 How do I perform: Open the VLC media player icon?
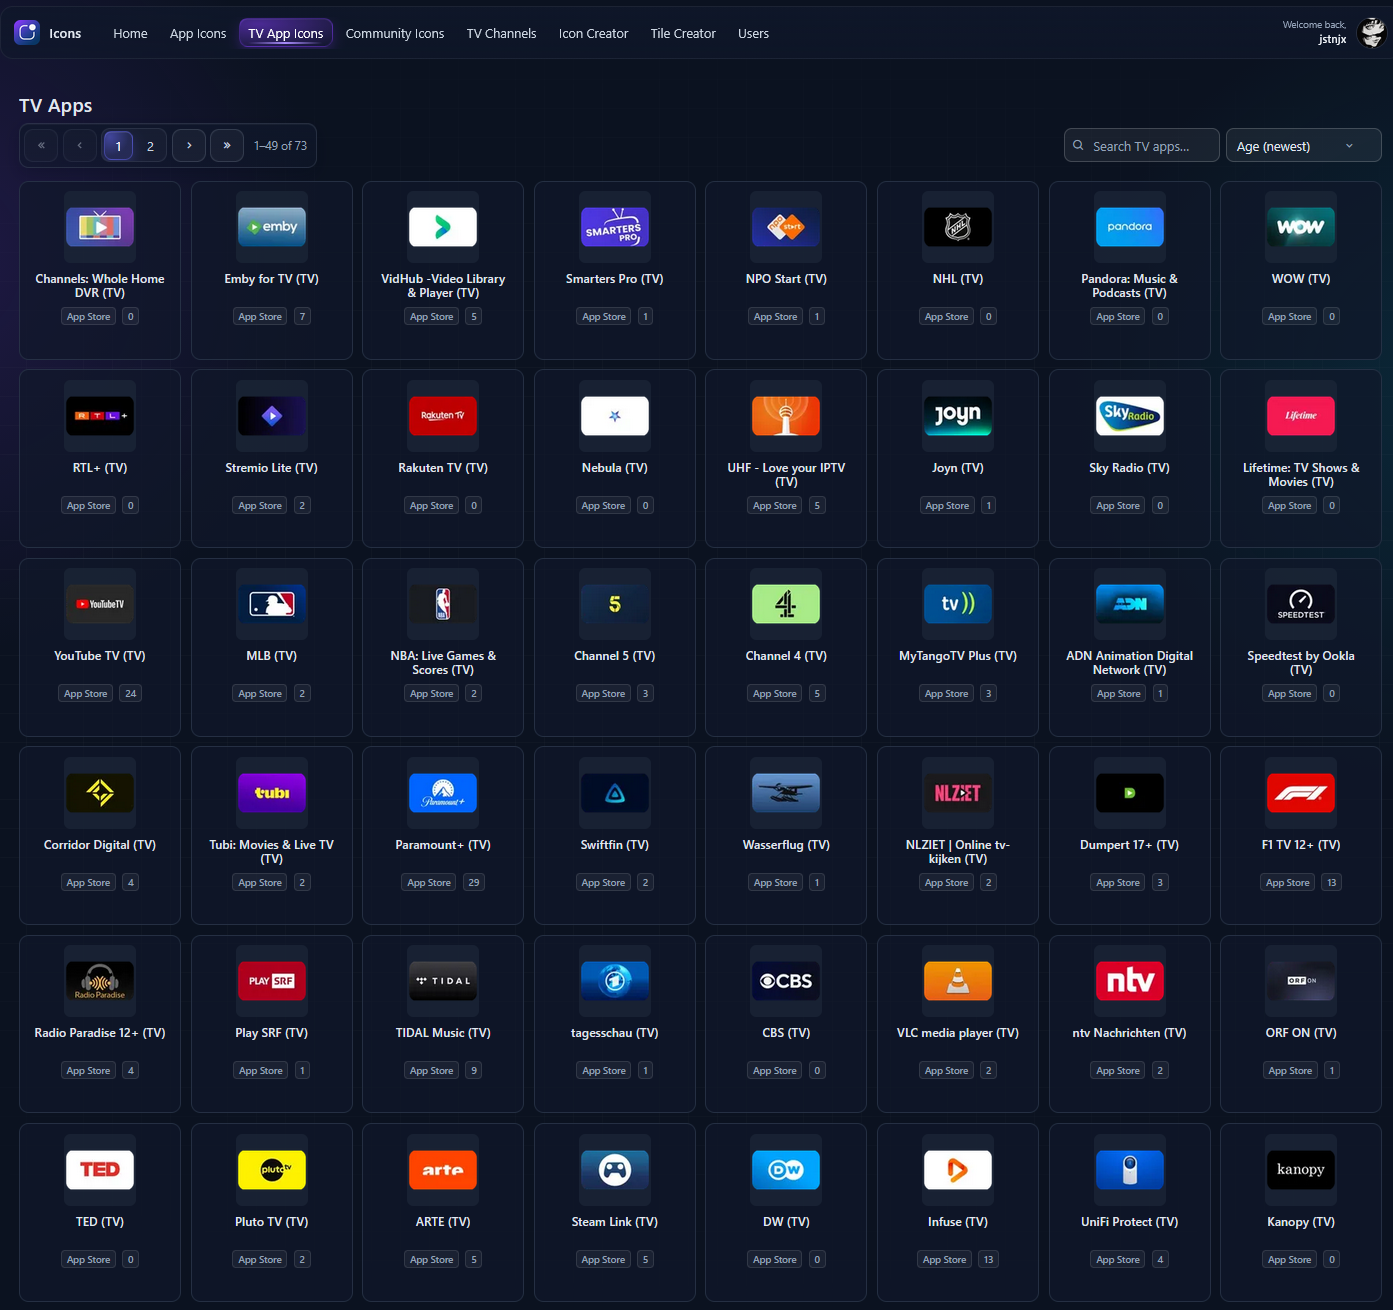pos(958,981)
